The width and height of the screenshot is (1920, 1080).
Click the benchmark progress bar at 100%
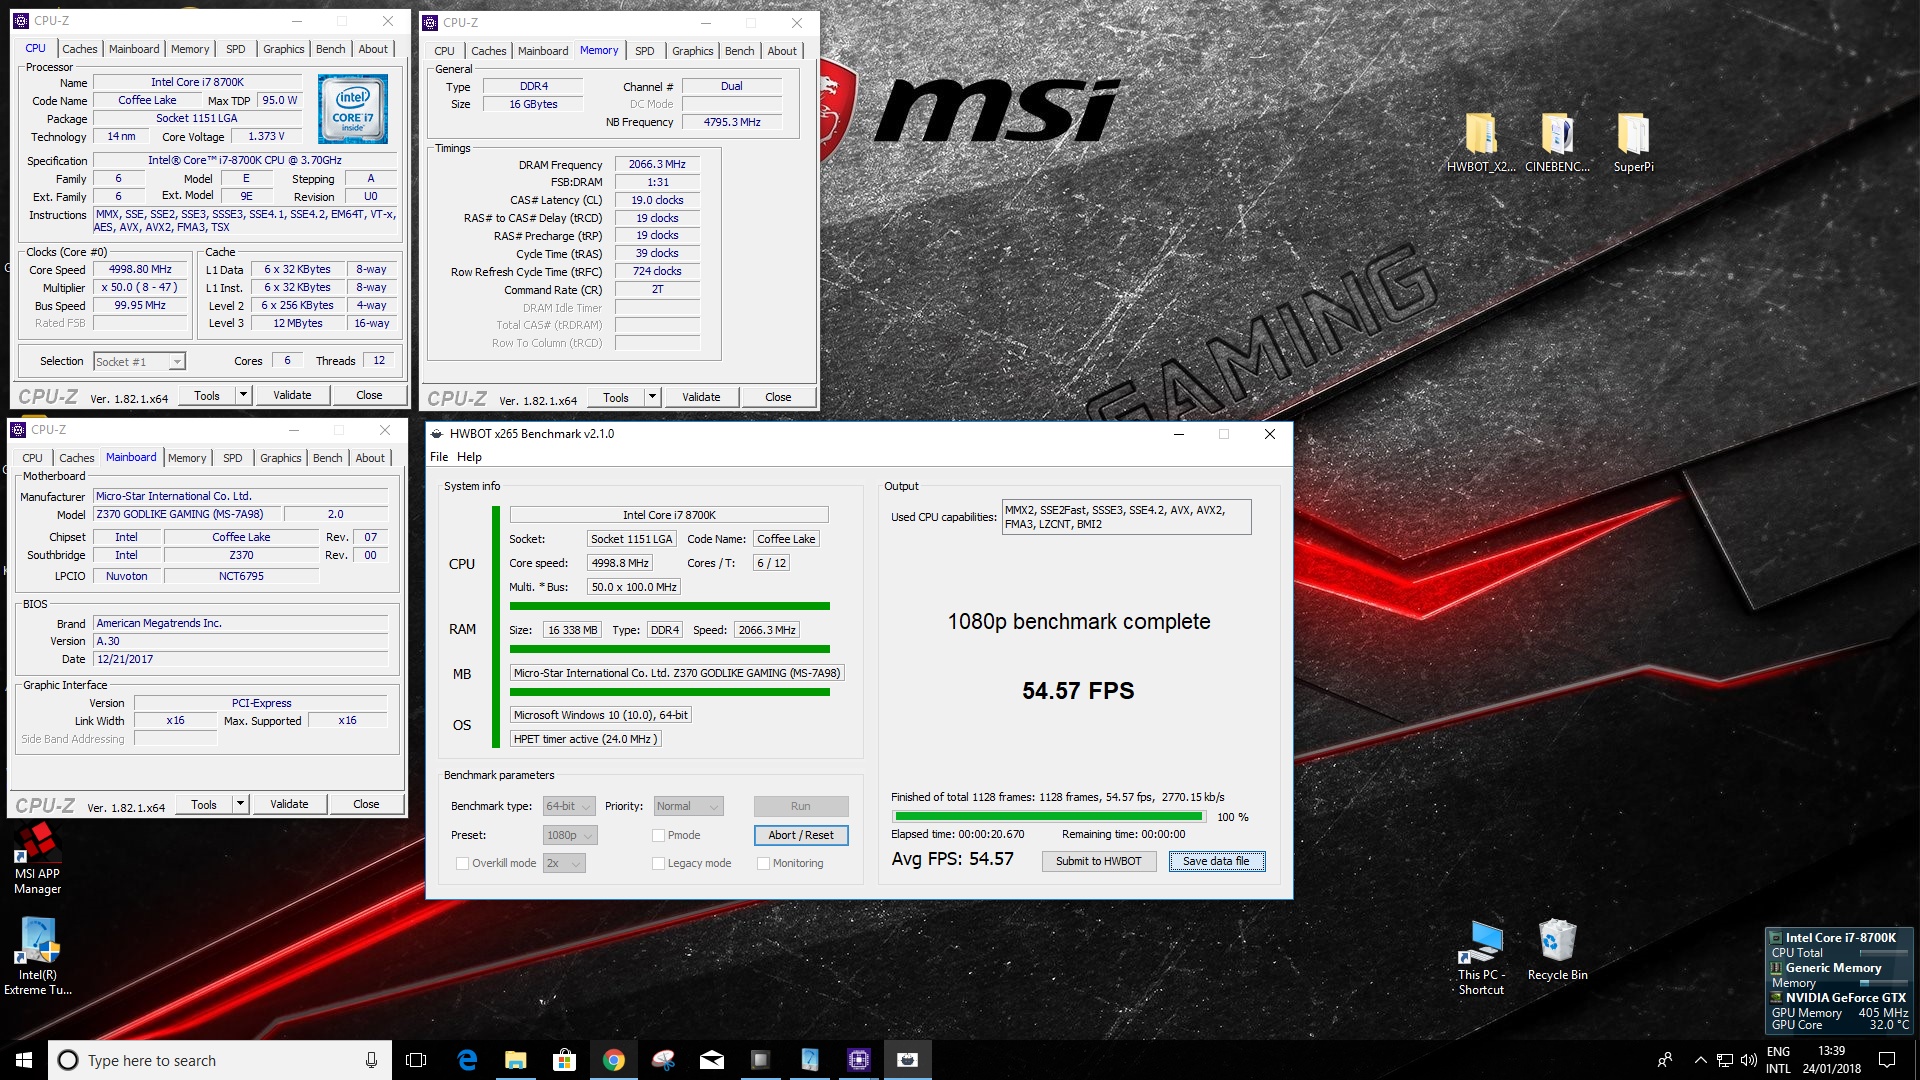[1049, 817]
